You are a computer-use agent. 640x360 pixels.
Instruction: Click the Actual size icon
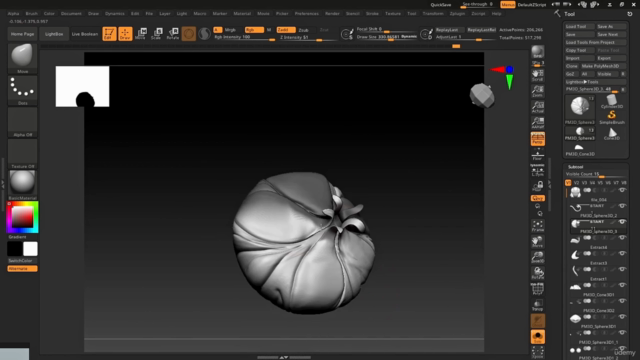538,107
